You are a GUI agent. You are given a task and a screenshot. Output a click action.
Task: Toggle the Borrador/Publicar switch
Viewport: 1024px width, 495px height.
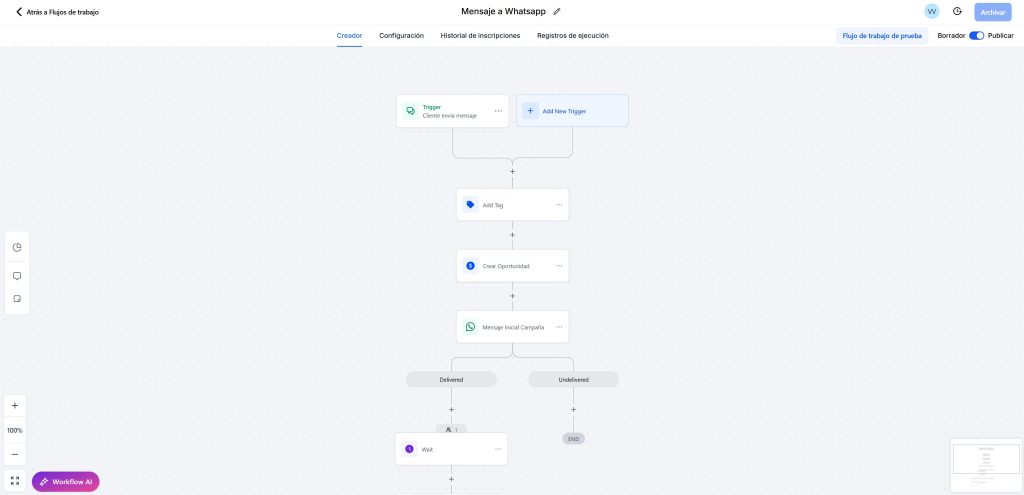point(976,36)
